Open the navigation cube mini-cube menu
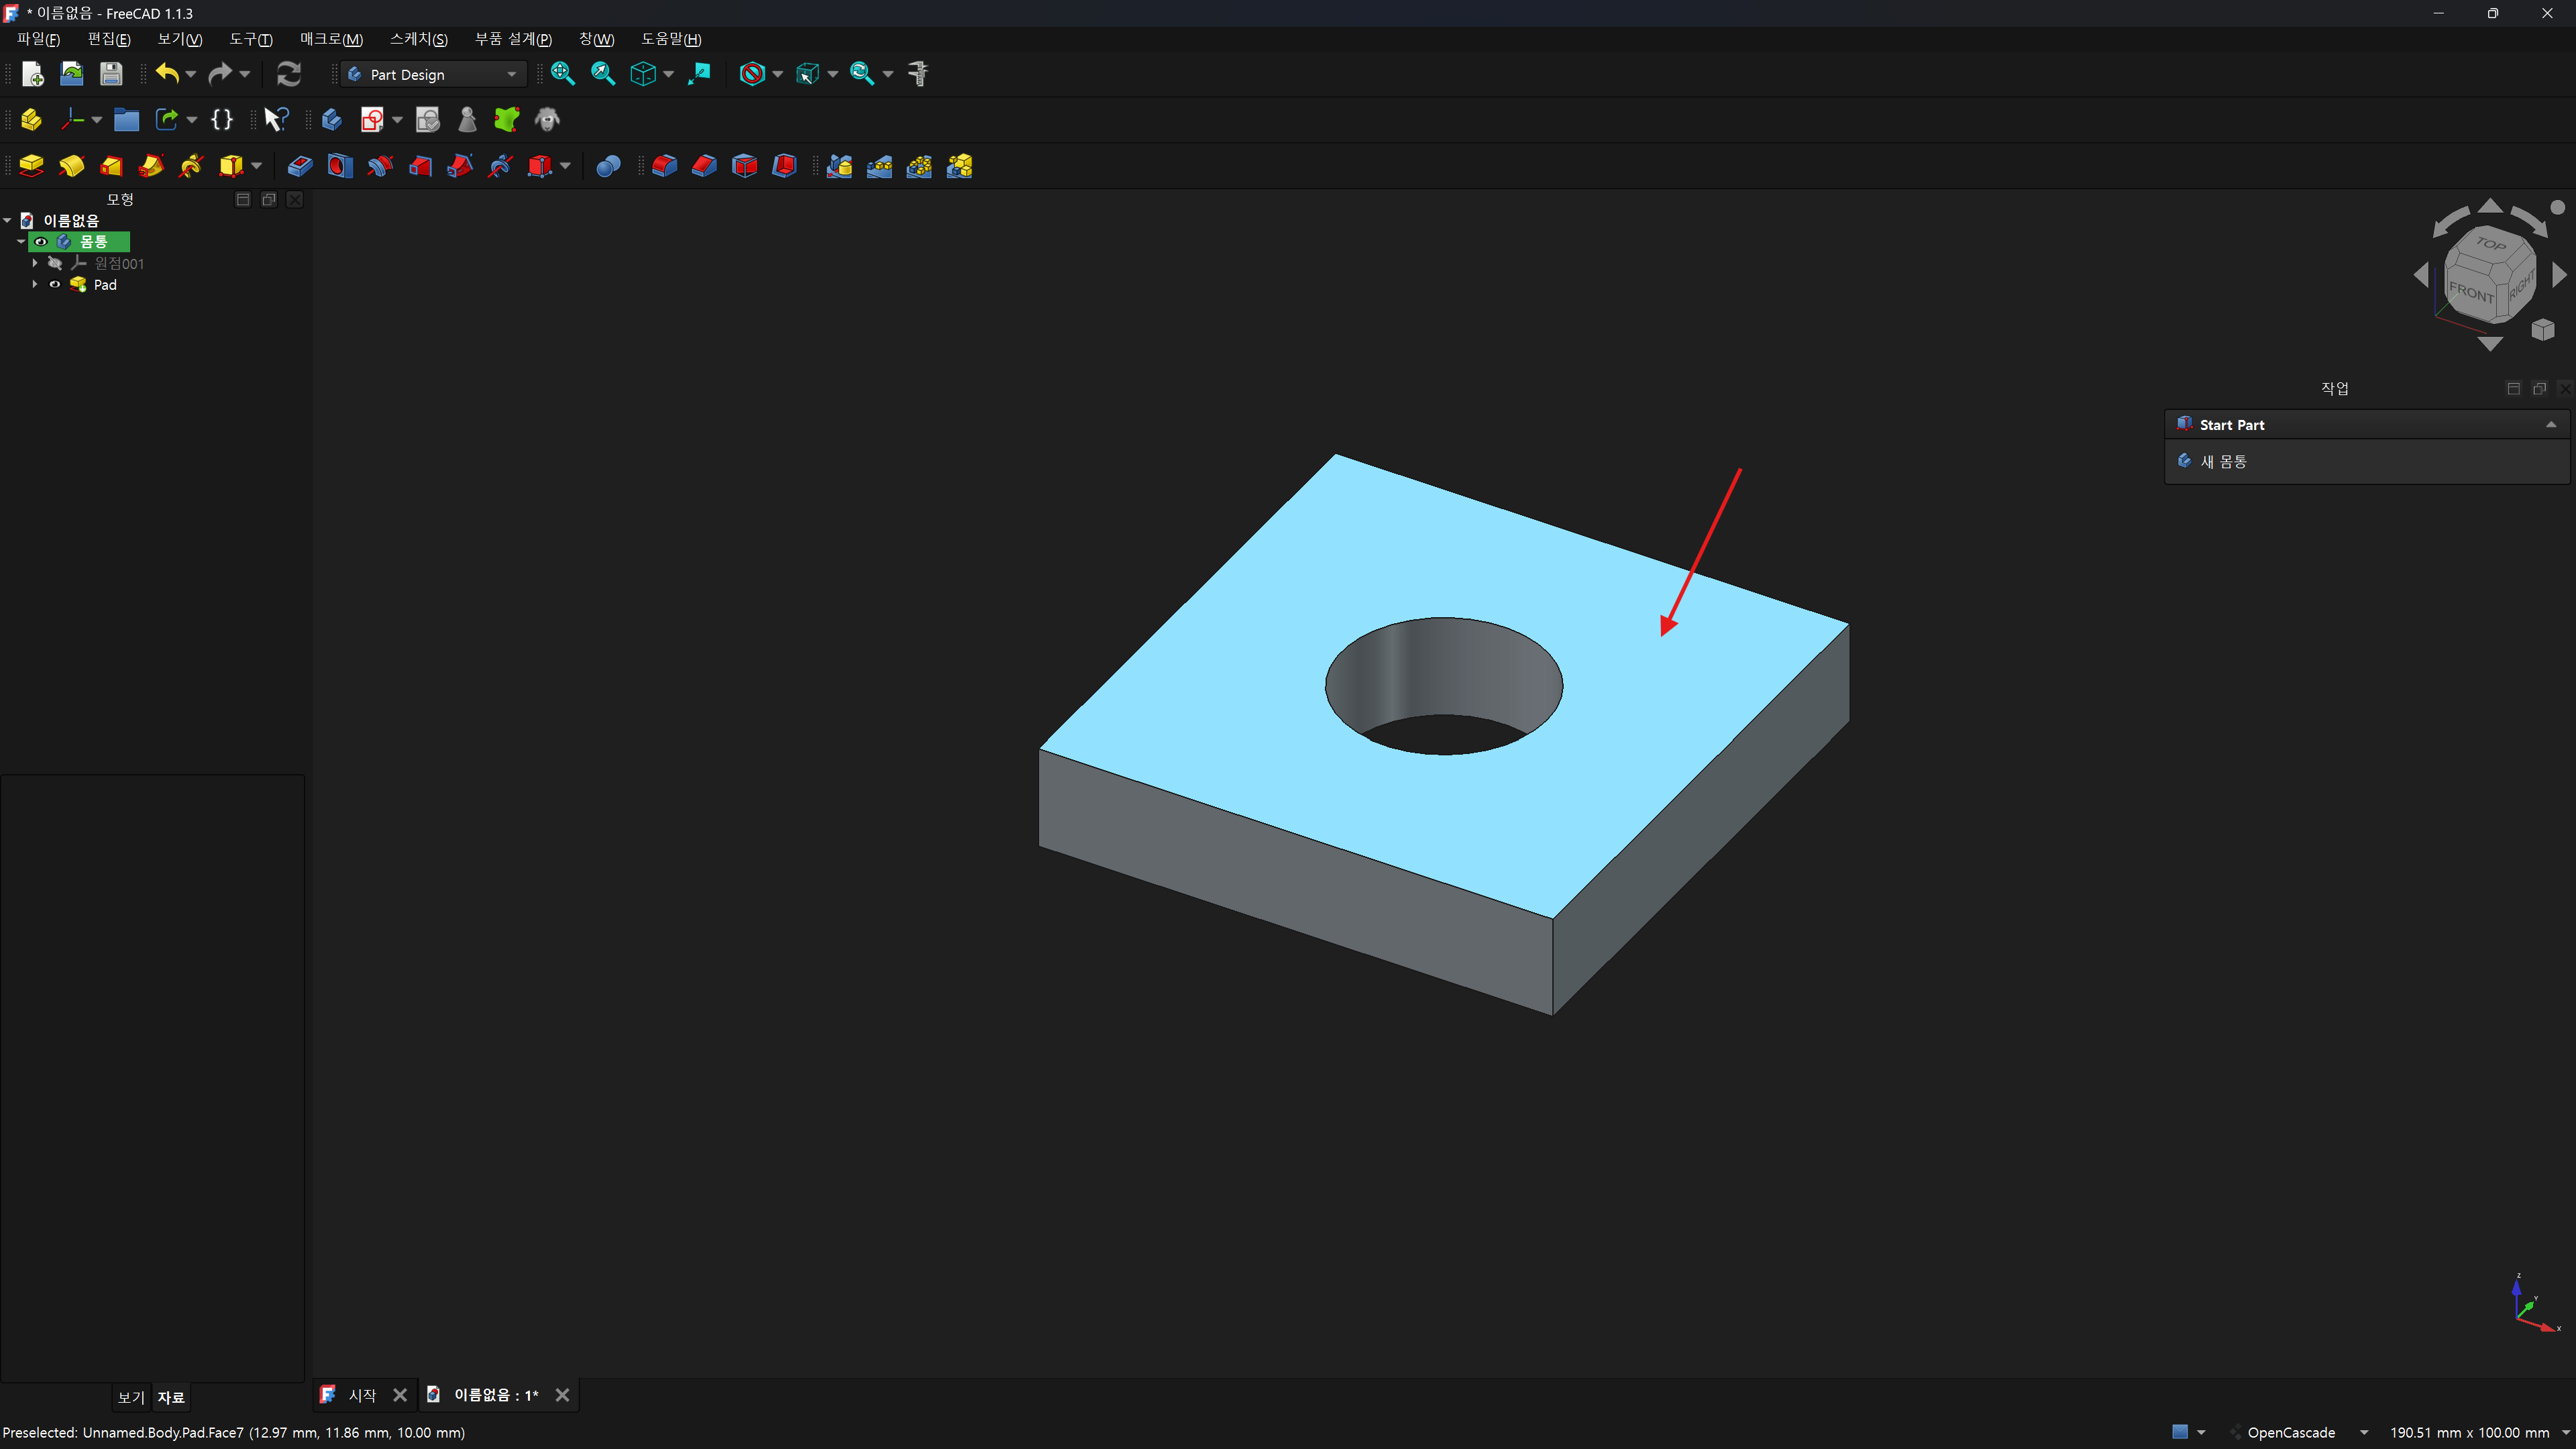The width and height of the screenshot is (2576, 1449). click(2543, 329)
